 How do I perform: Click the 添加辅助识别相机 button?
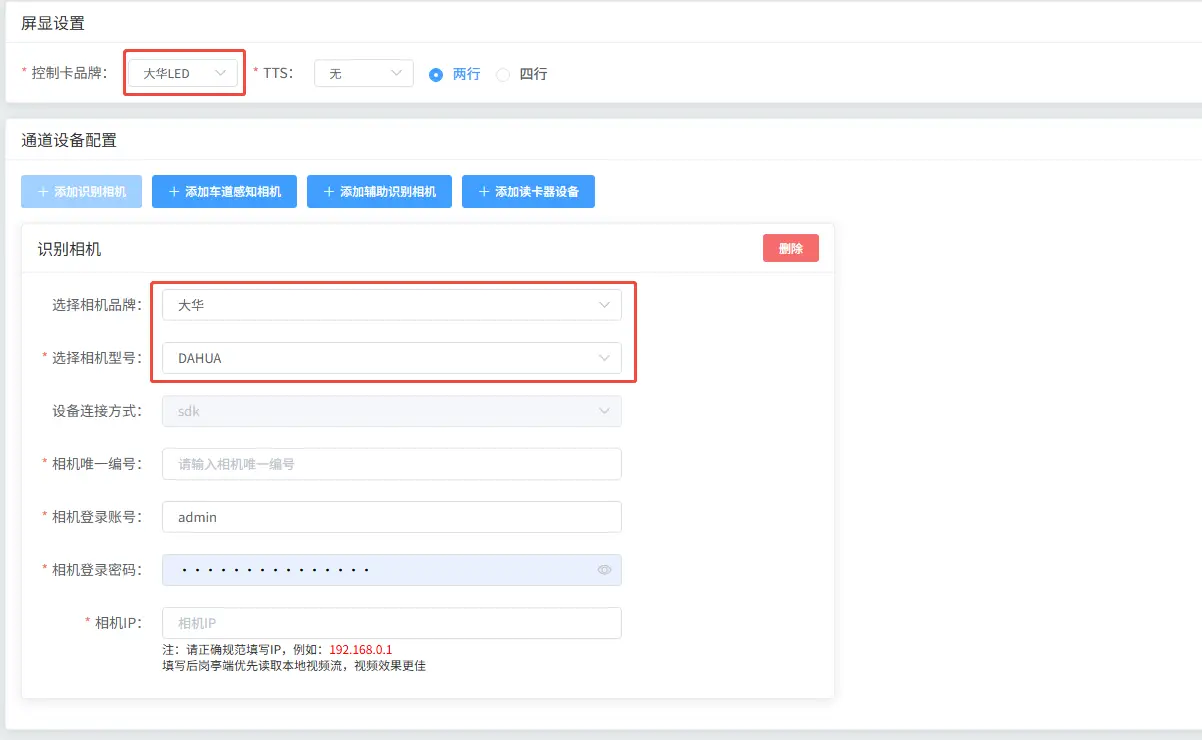[x=379, y=191]
